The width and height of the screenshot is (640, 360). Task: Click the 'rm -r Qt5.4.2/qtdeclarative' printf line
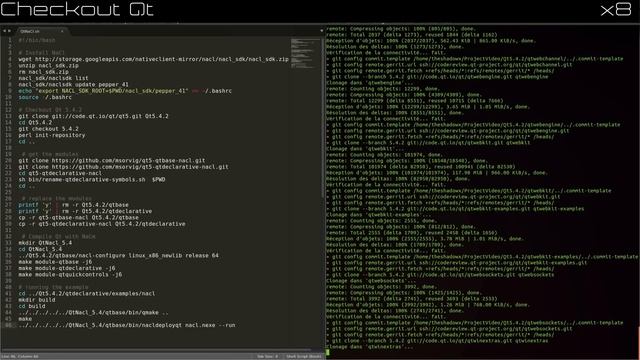tap(85, 211)
